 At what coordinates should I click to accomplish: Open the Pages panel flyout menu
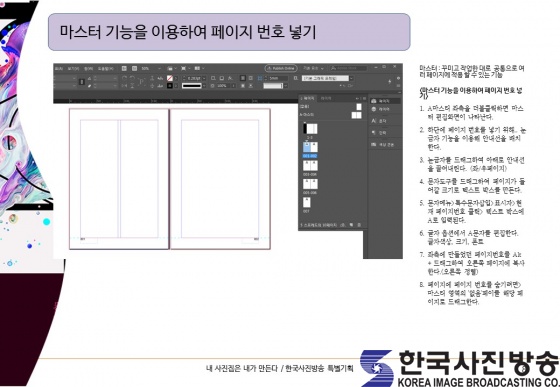click(x=364, y=99)
